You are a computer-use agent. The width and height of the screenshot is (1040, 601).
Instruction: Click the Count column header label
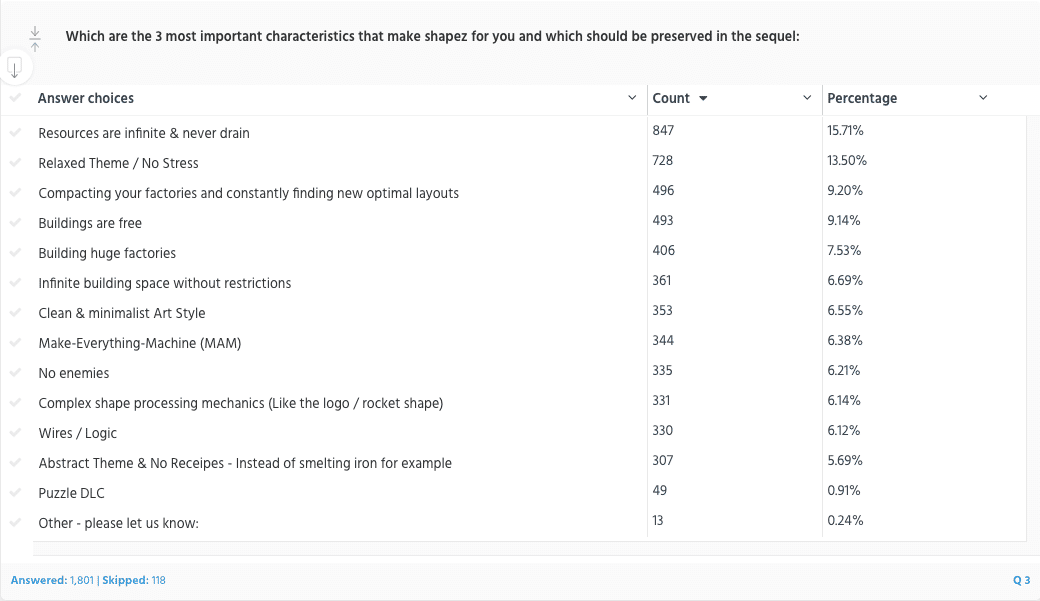(671, 98)
